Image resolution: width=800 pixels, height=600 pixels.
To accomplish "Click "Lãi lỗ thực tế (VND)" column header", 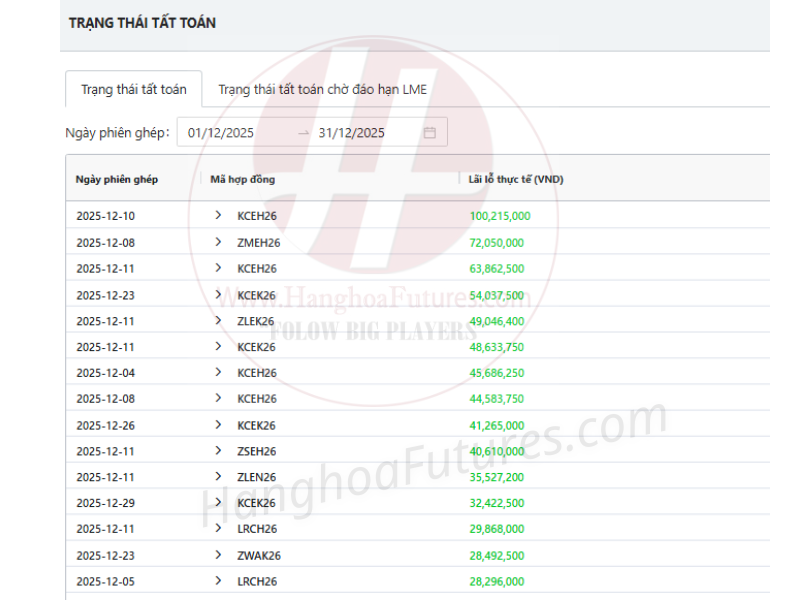I will point(517,179).
